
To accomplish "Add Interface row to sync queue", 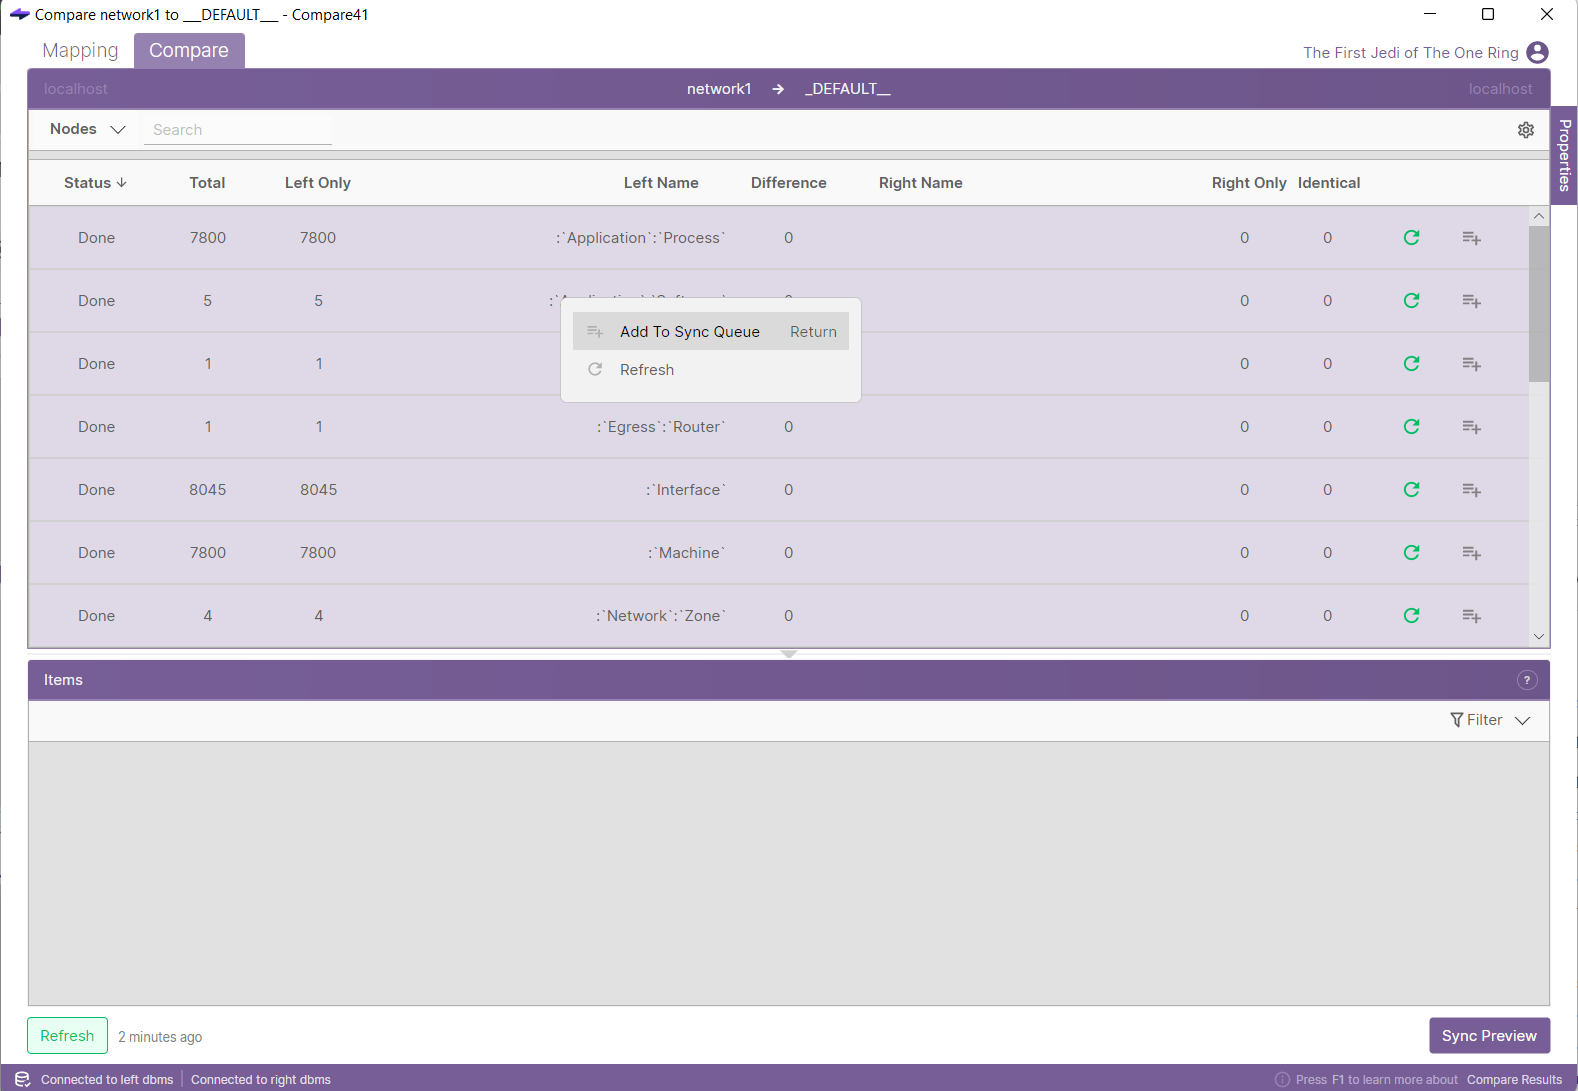I will [1471, 490].
